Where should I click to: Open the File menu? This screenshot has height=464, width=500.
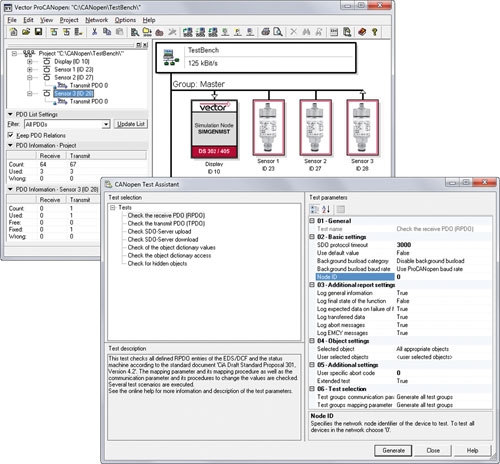(12, 20)
